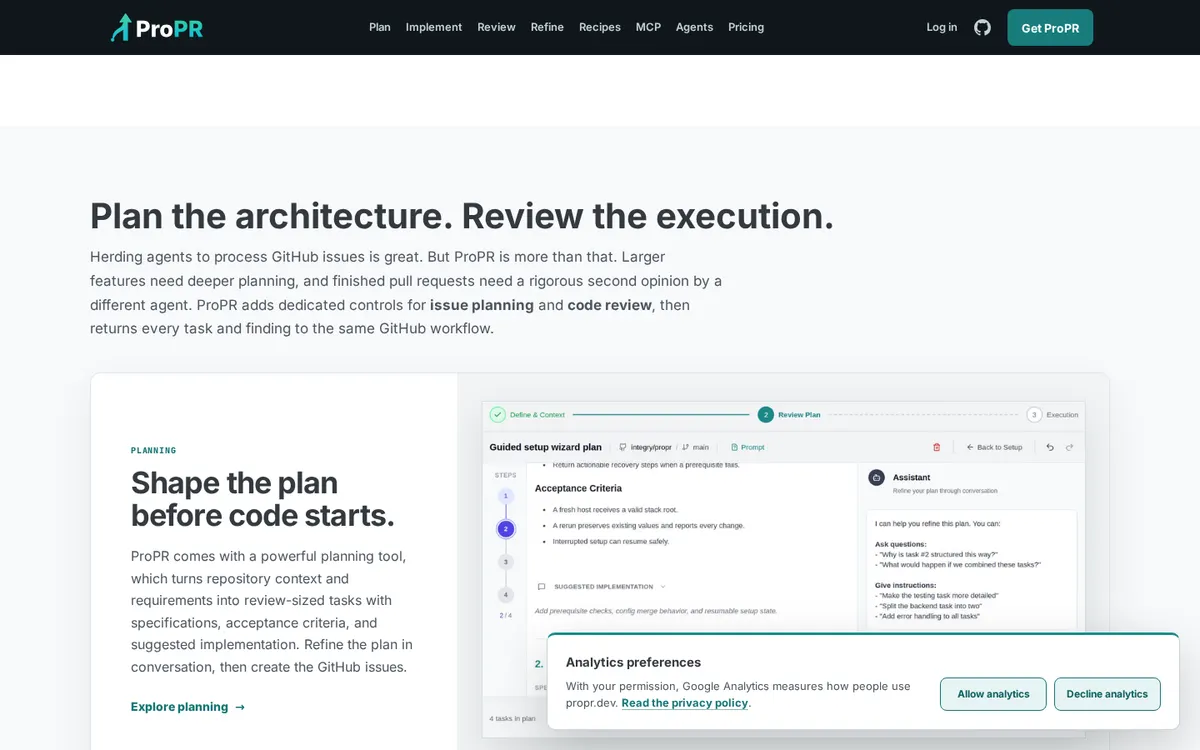The height and width of the screenshot is (750, 1200).
Task: Click the "main" branch label
Action: (701, 447)
